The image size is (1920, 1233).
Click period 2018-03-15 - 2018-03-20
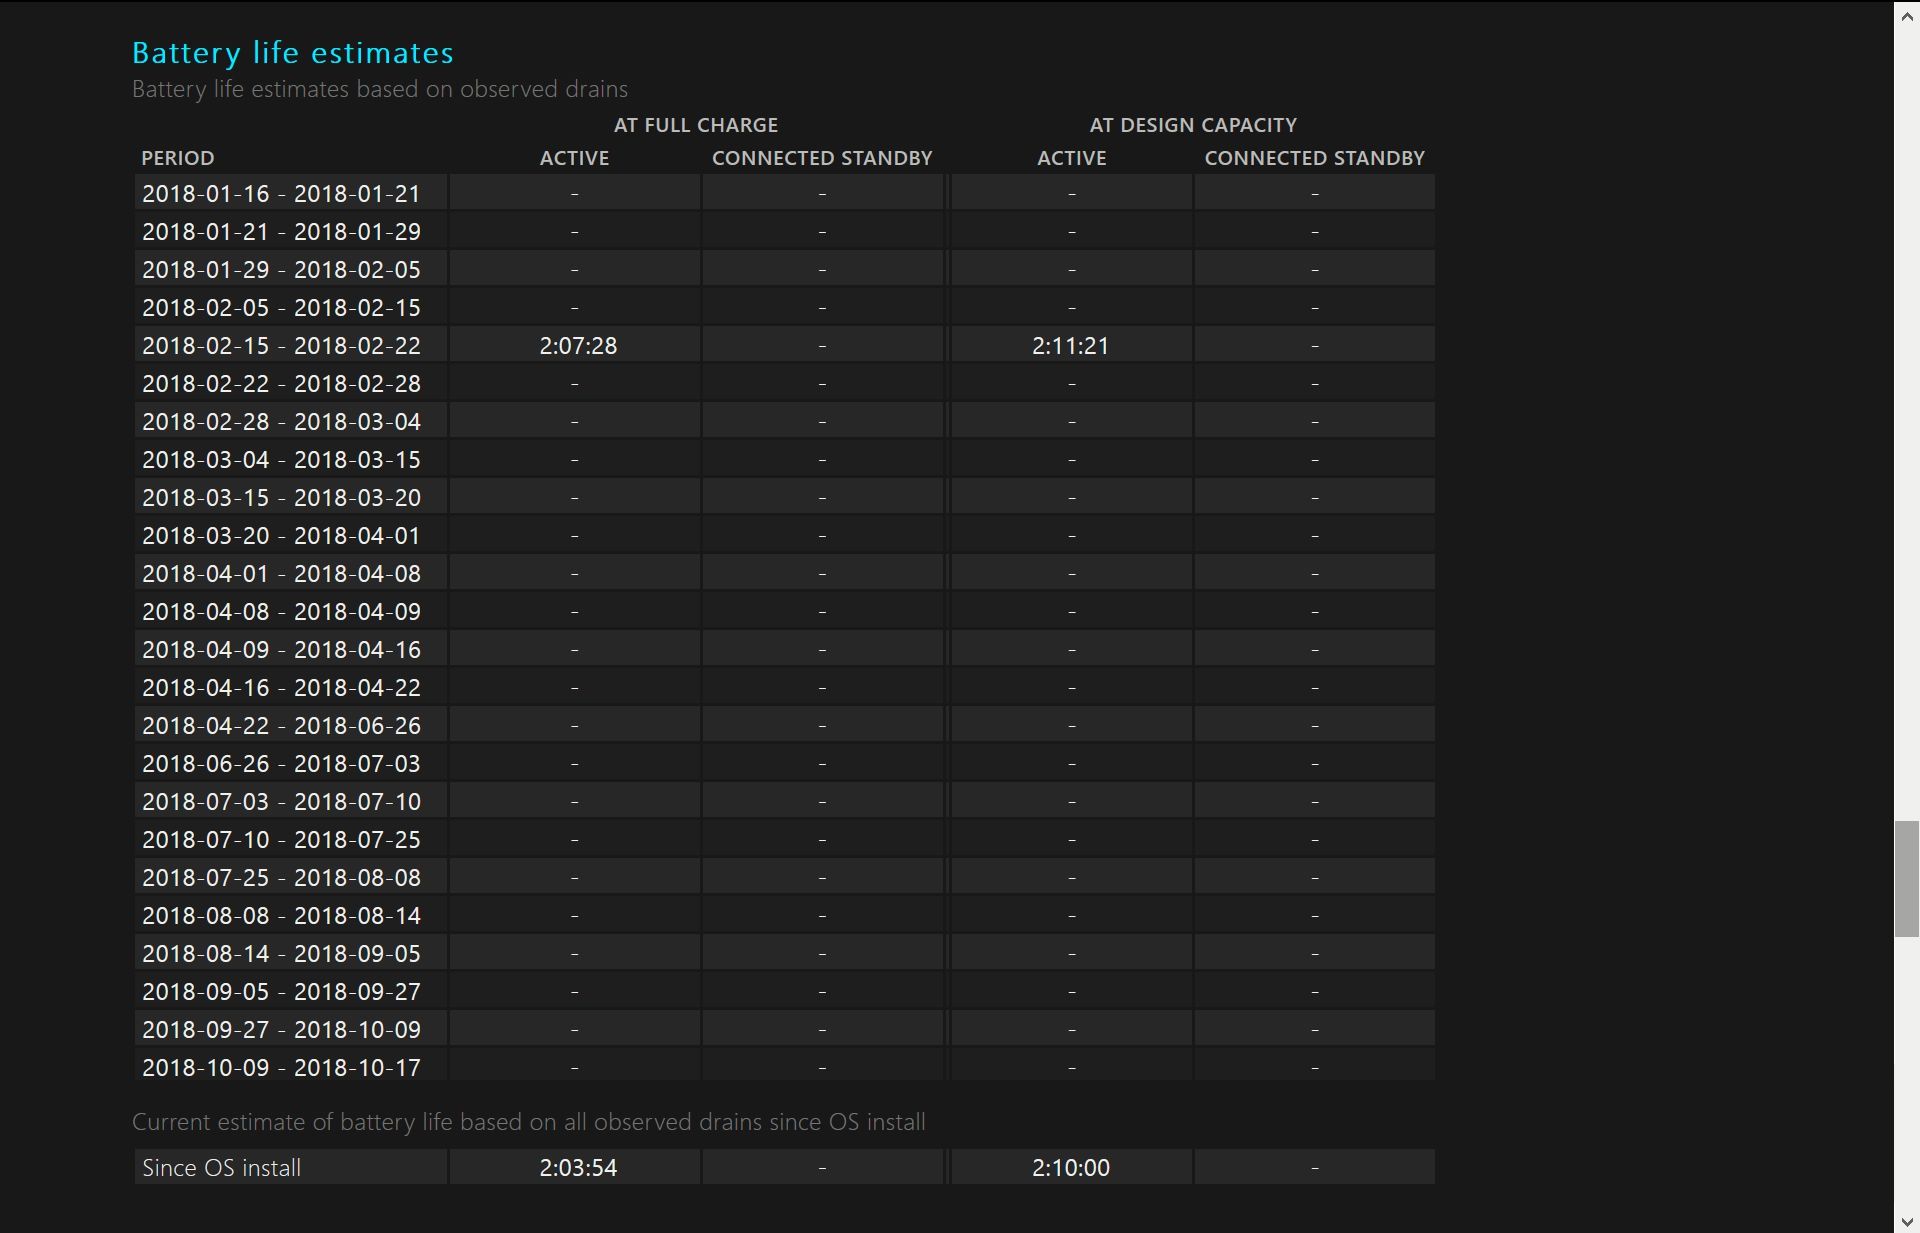tap(281, 498)
